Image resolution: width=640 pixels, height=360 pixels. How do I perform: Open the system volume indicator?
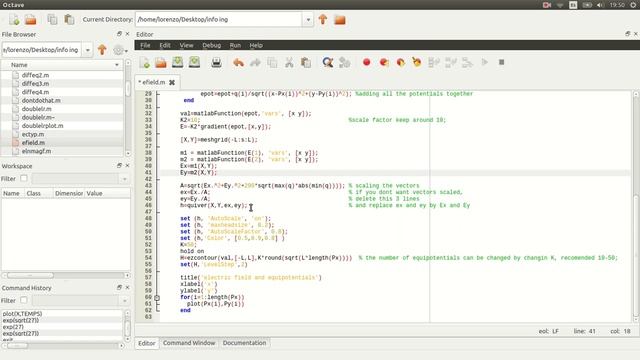tap(600, 5)
